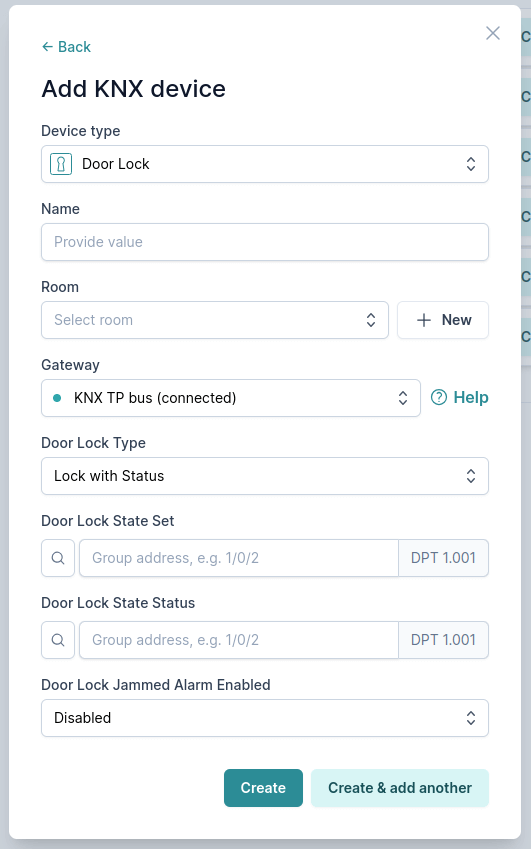Click Door Lock State Status group address field
This screenshot has height=849, width=531.
click(239, 640)
